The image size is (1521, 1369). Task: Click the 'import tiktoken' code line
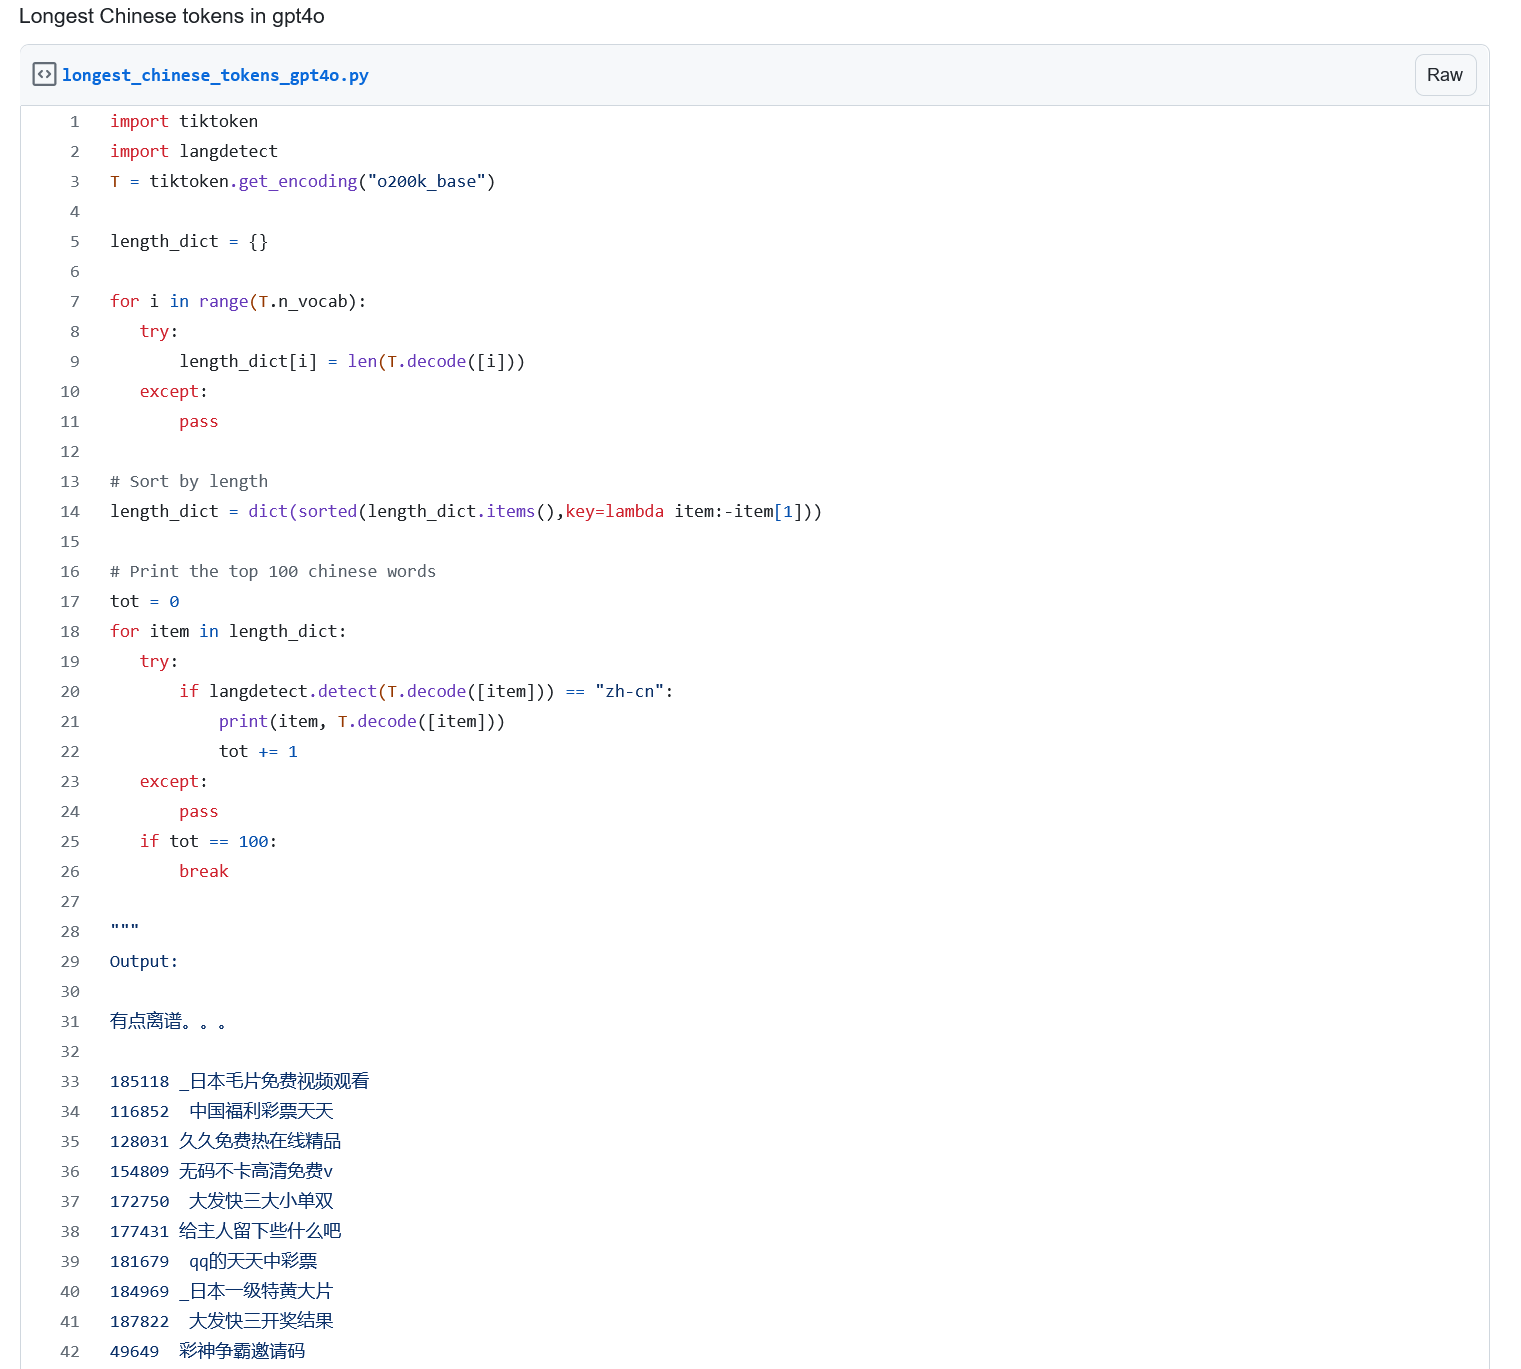pyautogui.click(x=184, y=121)
